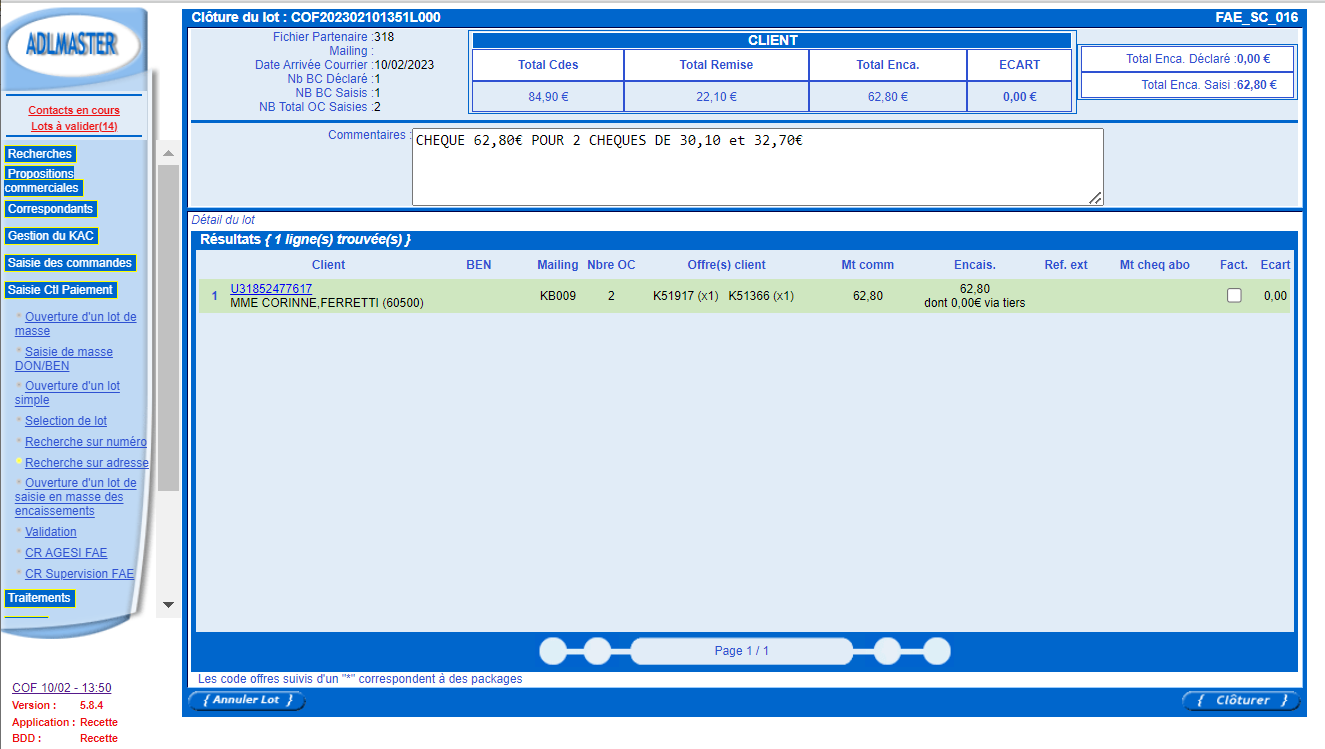The height and width of the screenshot is (749, 1325).
Task: Click the Clôturer button
Action: 1242,700
